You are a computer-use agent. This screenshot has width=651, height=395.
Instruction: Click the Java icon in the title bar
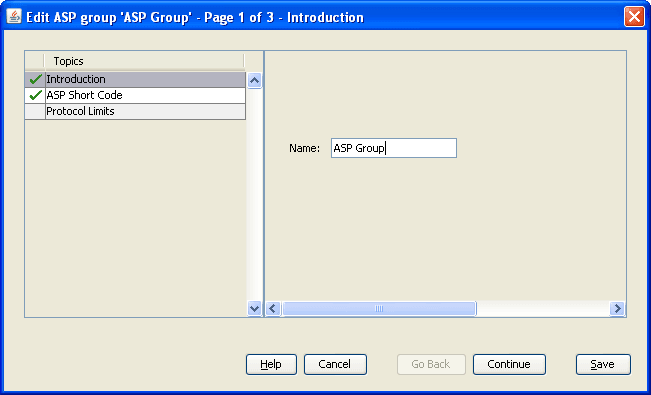14,17
